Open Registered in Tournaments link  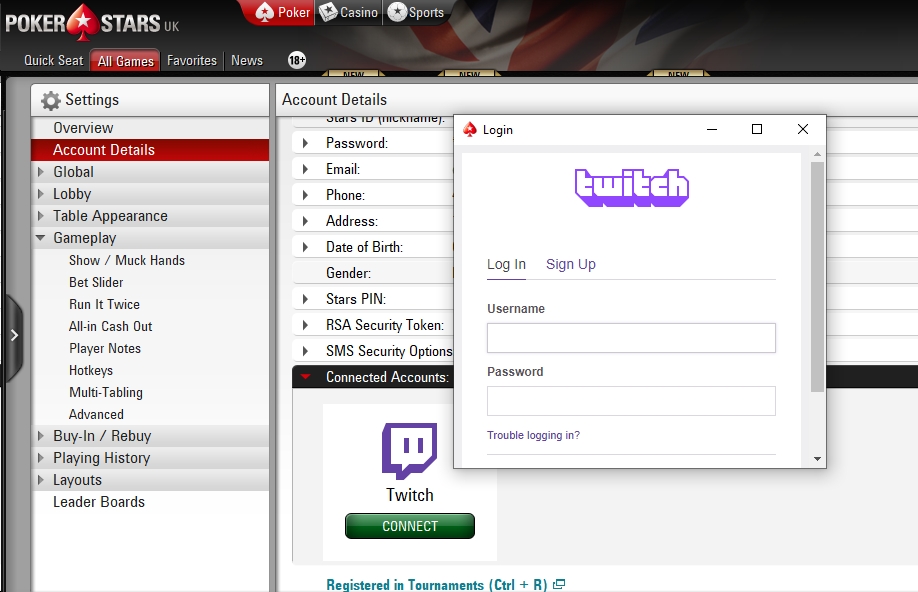click(436, 584)
